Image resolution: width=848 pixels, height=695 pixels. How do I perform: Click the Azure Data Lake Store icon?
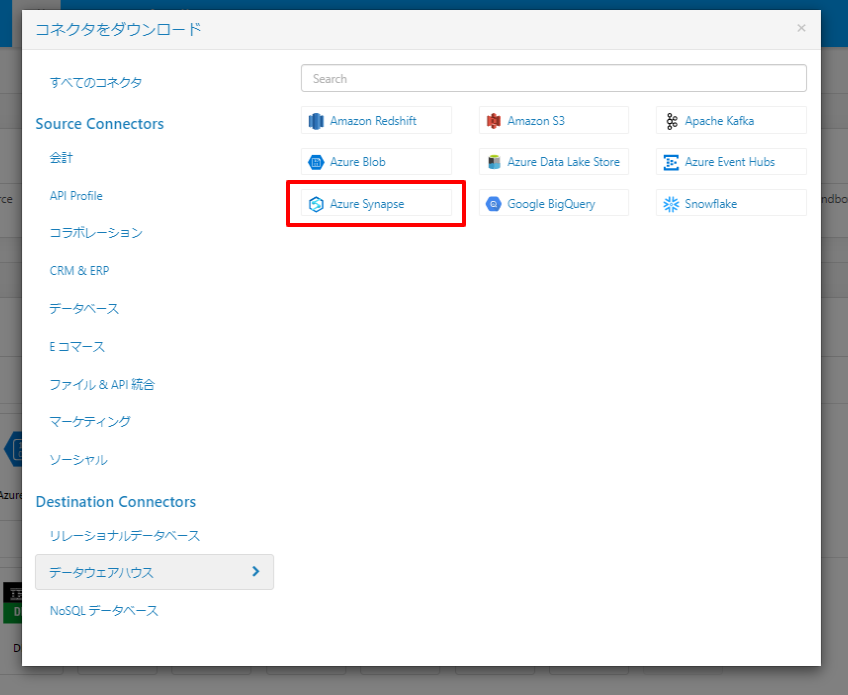point(494,162)
